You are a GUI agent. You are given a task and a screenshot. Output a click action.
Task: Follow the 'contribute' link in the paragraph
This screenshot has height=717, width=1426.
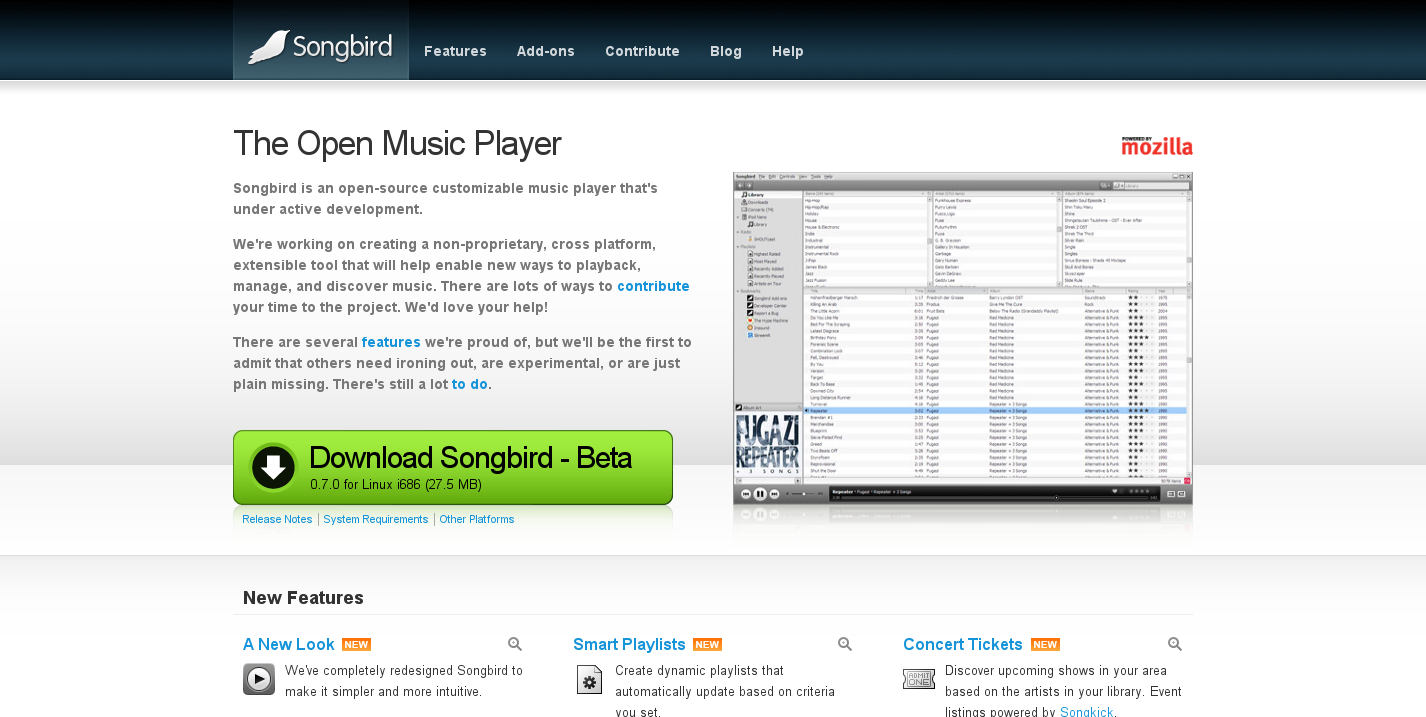click(653, 286)
